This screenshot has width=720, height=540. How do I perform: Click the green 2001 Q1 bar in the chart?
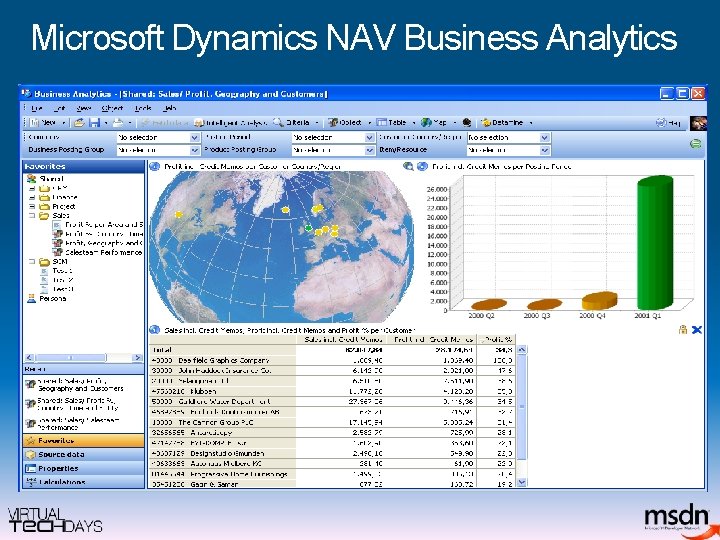click(655, 242)
